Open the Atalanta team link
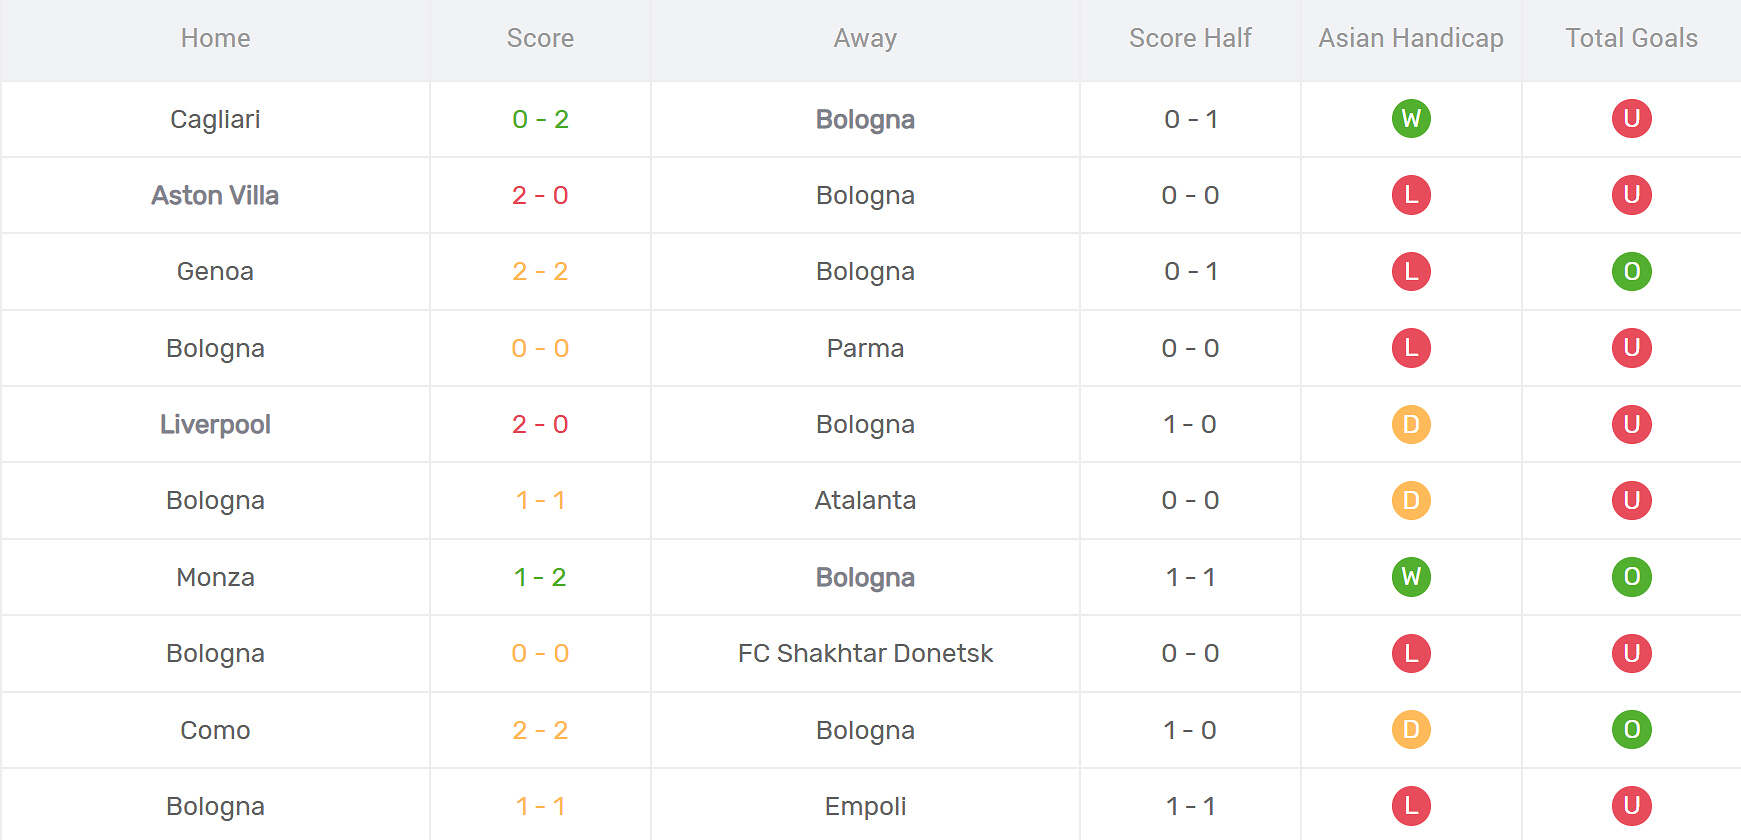1741x840 pixels. point(865,500)
